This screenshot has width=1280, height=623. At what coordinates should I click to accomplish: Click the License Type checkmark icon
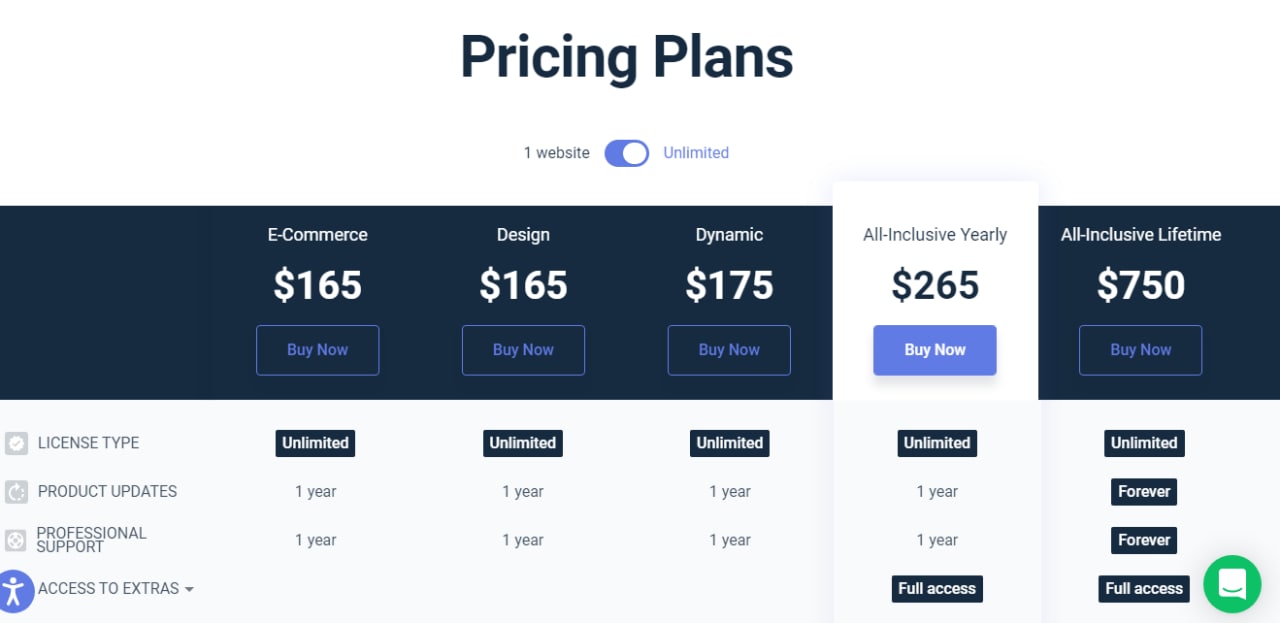(x=16, y=443)
